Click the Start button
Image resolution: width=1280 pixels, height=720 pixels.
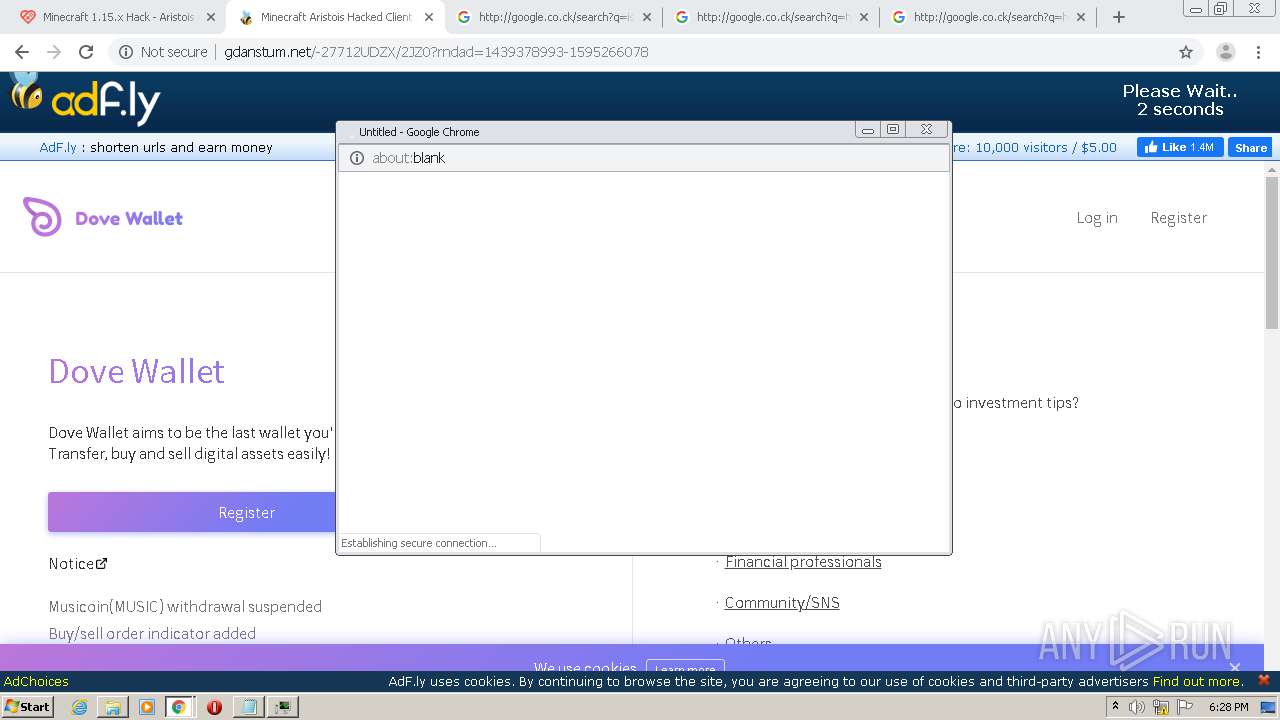[x=27, y=707]
